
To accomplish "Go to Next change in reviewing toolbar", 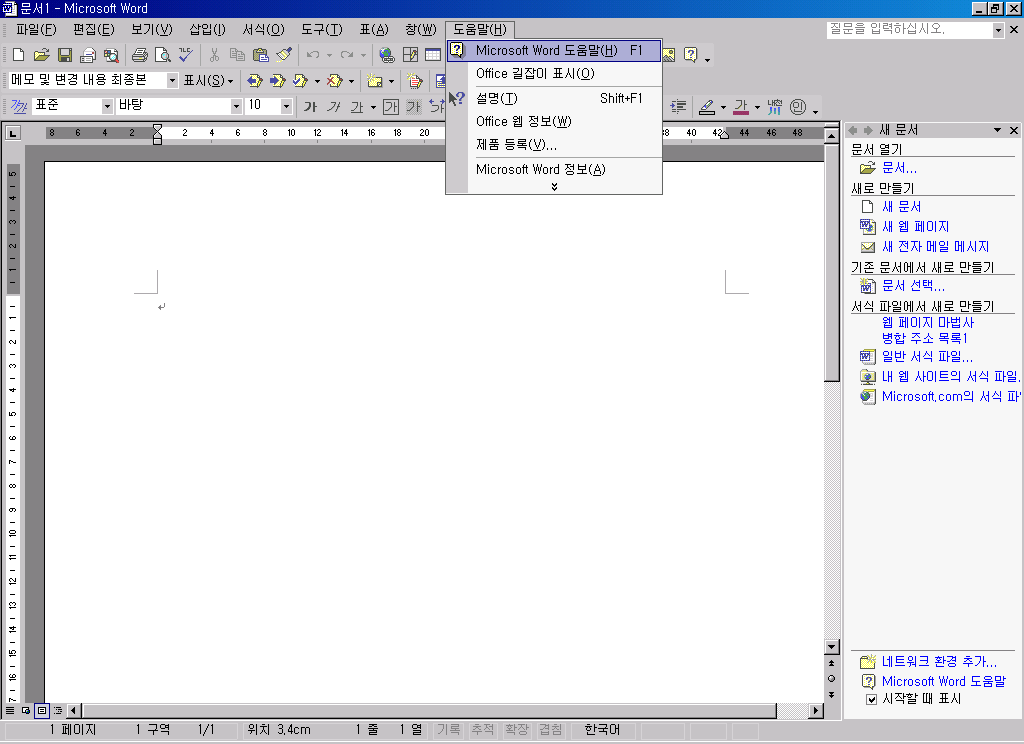I will coord(278,81).
